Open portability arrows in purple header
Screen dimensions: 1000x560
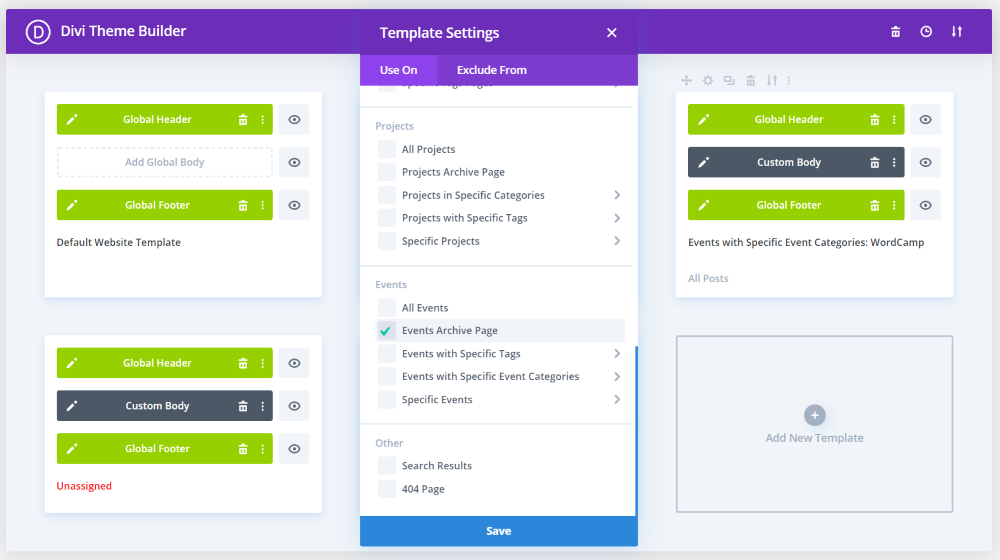coord(957,31)
